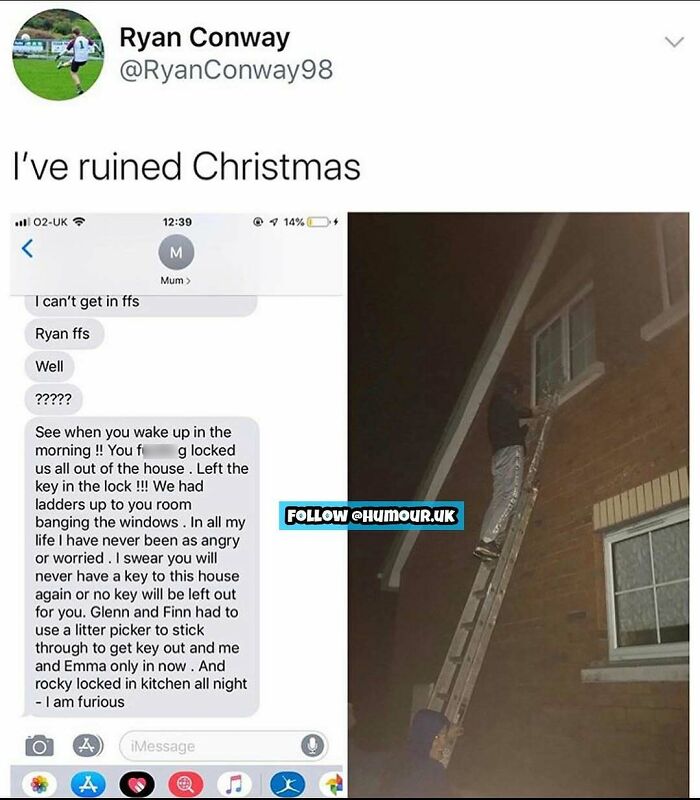Open the Mum contact avatar circle
700x800 pixels.
pyautogui.click(x=176, y=252)
